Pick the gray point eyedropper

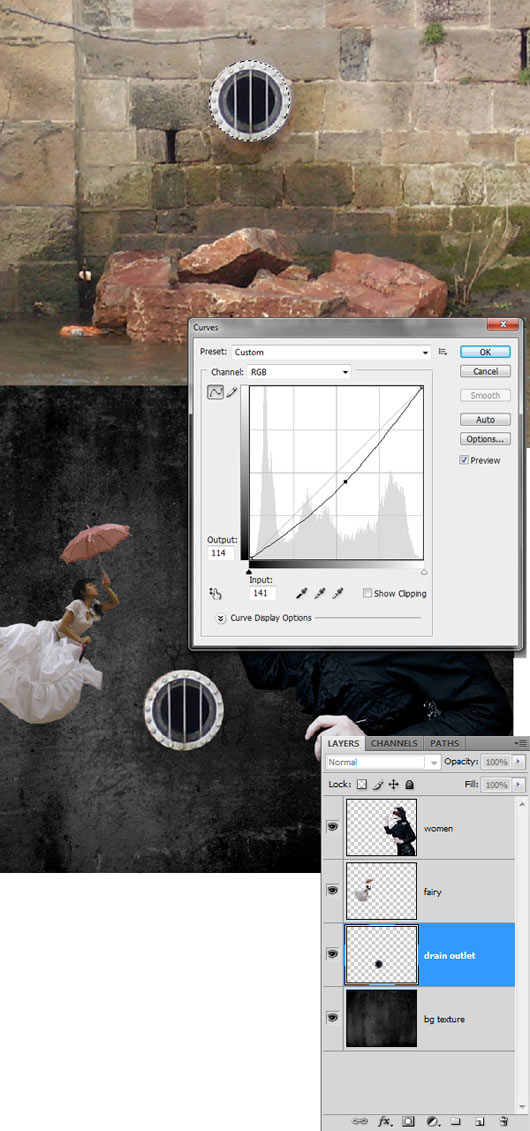pos(321,594)
